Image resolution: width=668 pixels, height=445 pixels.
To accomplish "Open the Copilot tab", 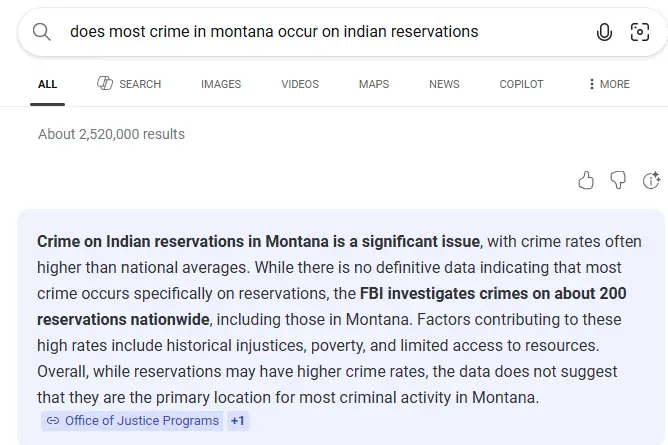I will pyautogui.click(x=522, y=84).
